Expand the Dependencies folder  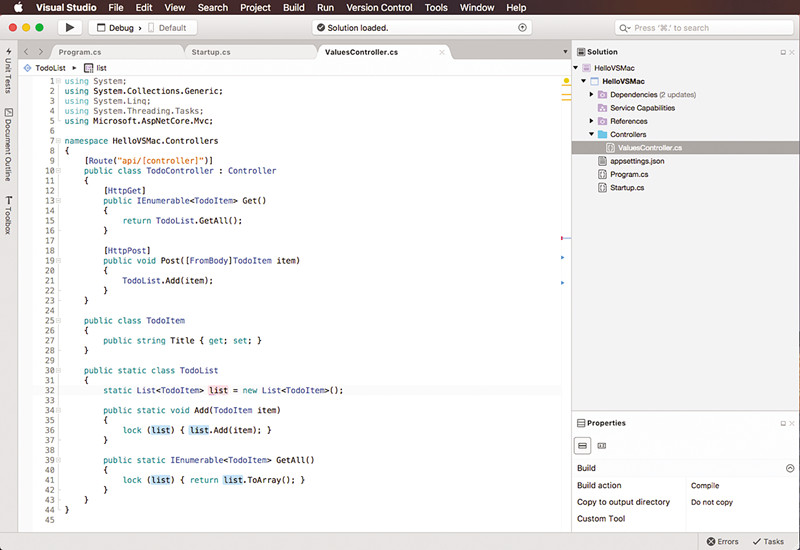(591, 95)
